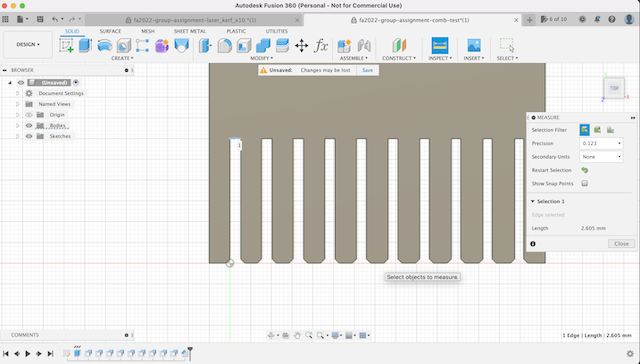
Task: Toggle visibility of the Origin folder
Action: click(29, 115)
